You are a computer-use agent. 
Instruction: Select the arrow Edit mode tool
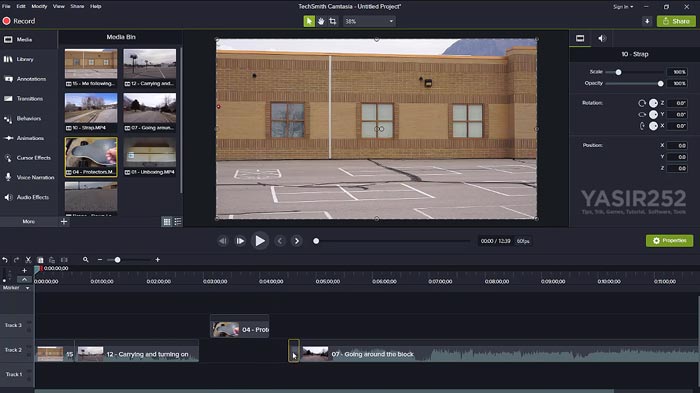(309, 21)
